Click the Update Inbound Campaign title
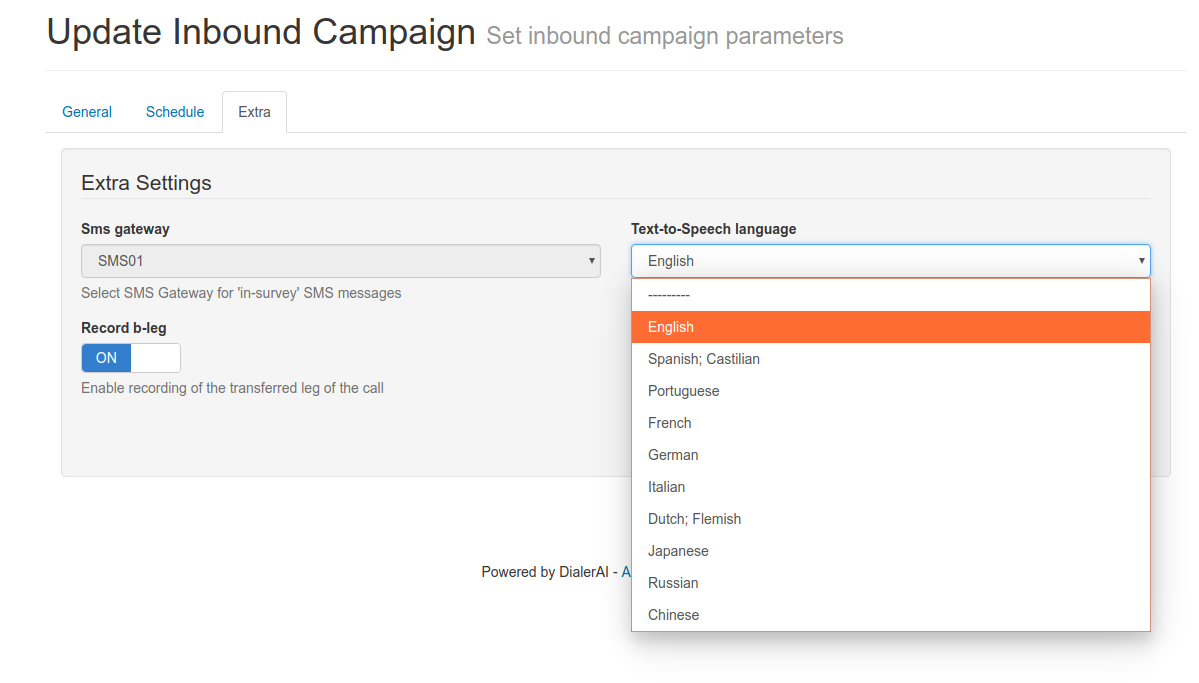The height and width of the screenshot is (683, 1199). tap(261, 32)
